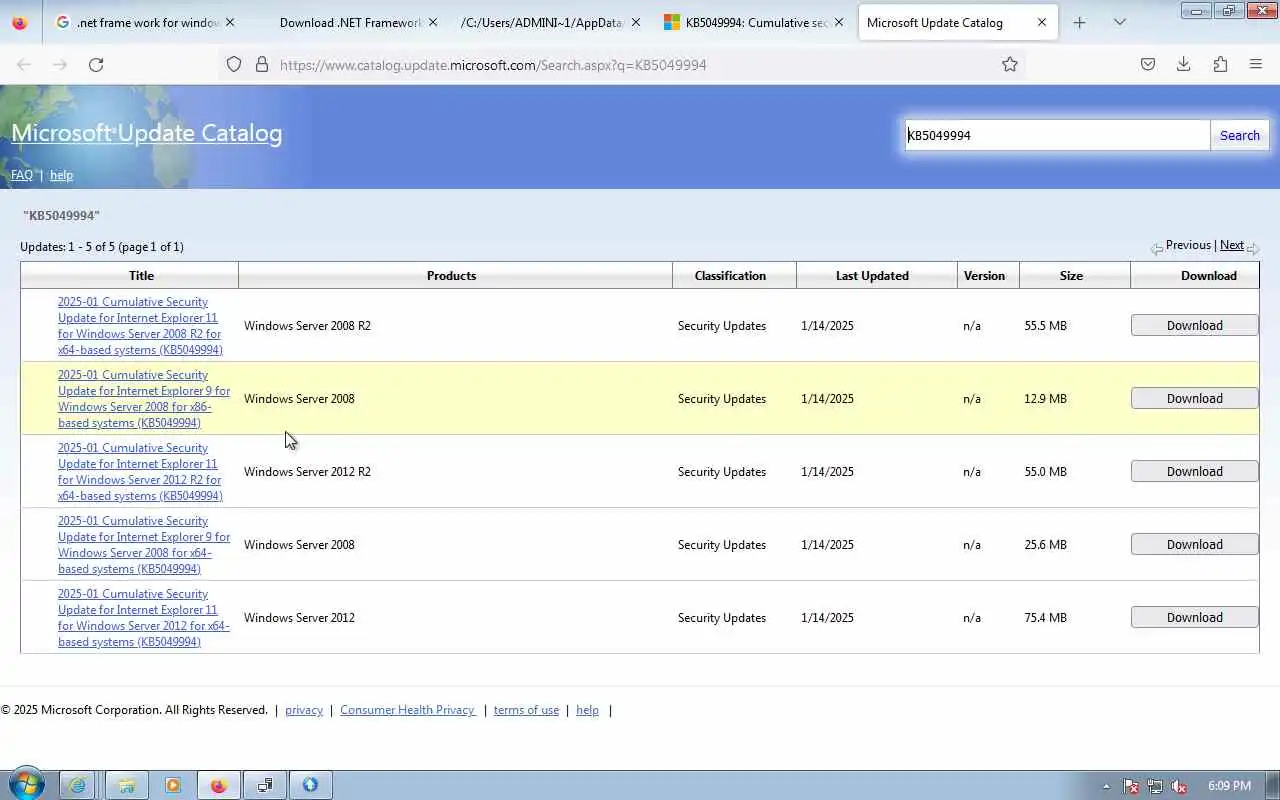Click the muted volume tray icon

coord(1179,786)
